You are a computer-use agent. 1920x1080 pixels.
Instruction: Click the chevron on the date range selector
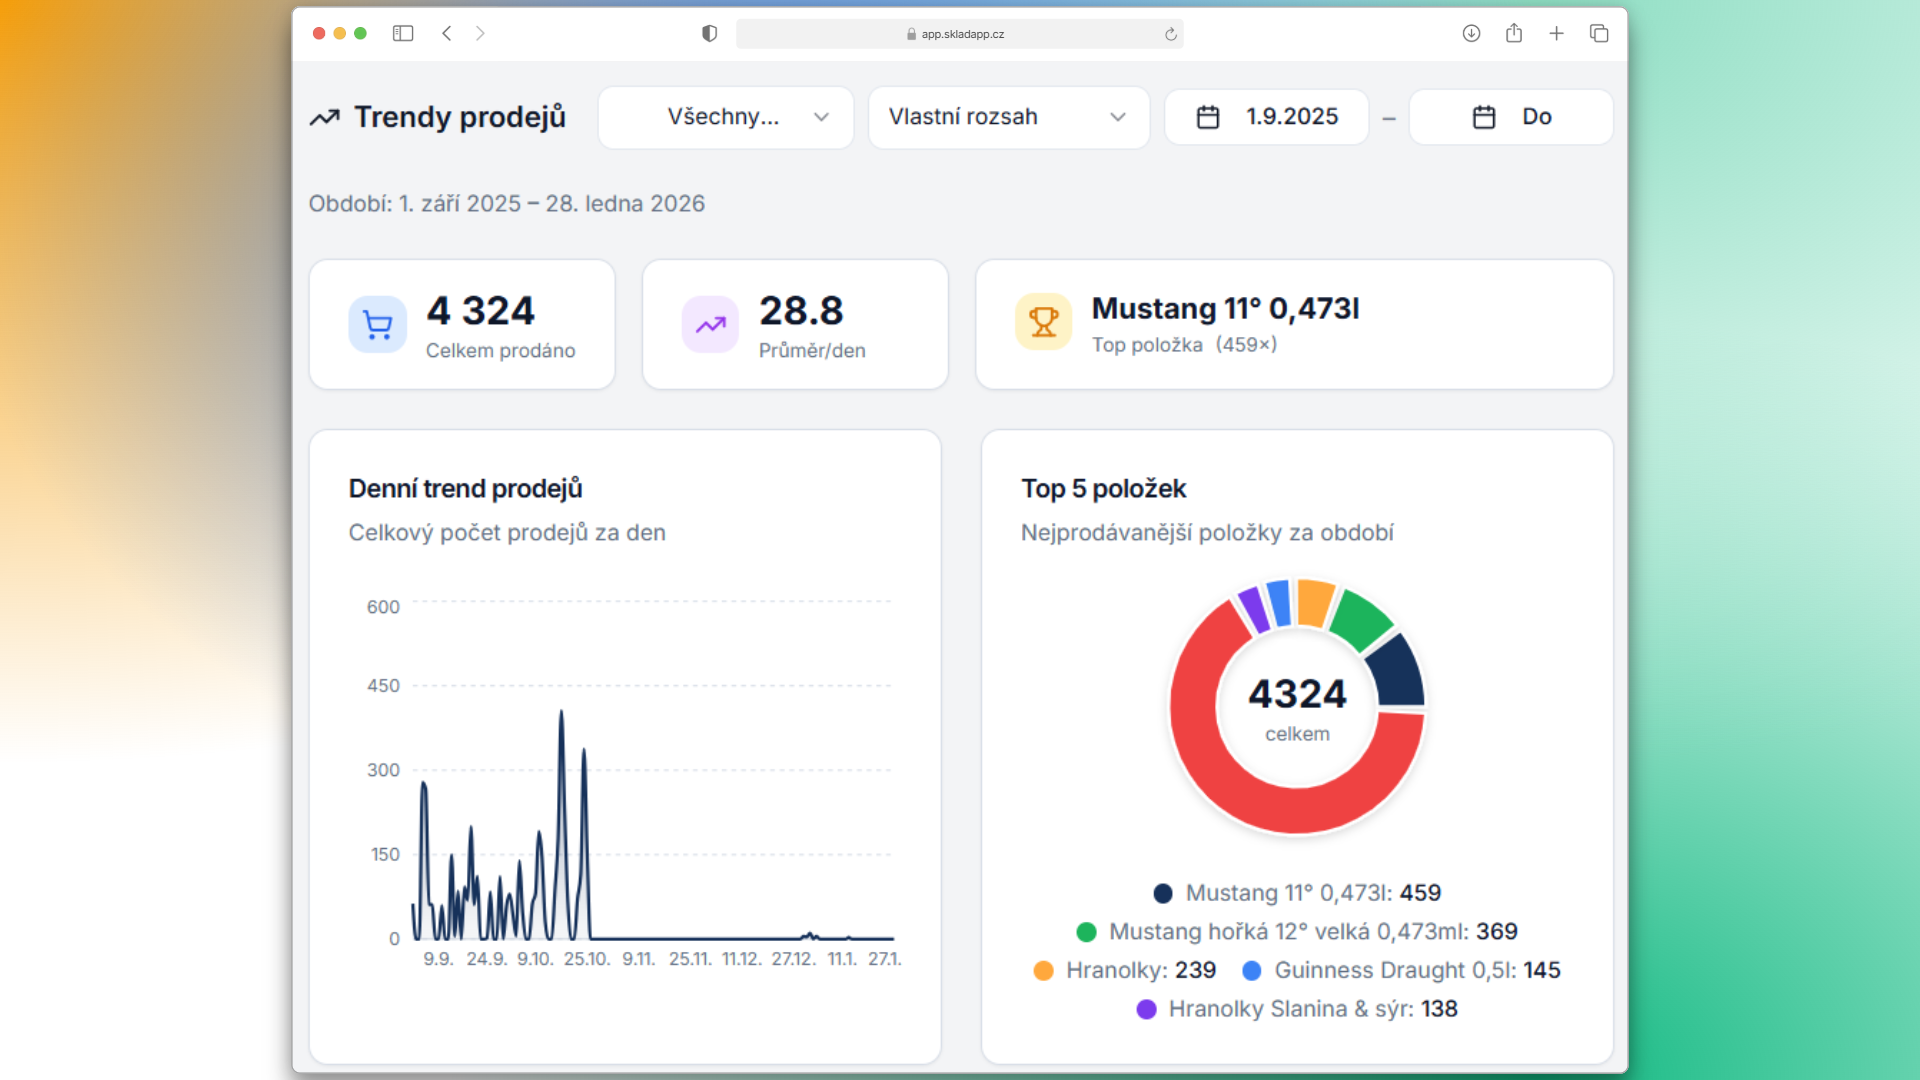[1117, 117]
